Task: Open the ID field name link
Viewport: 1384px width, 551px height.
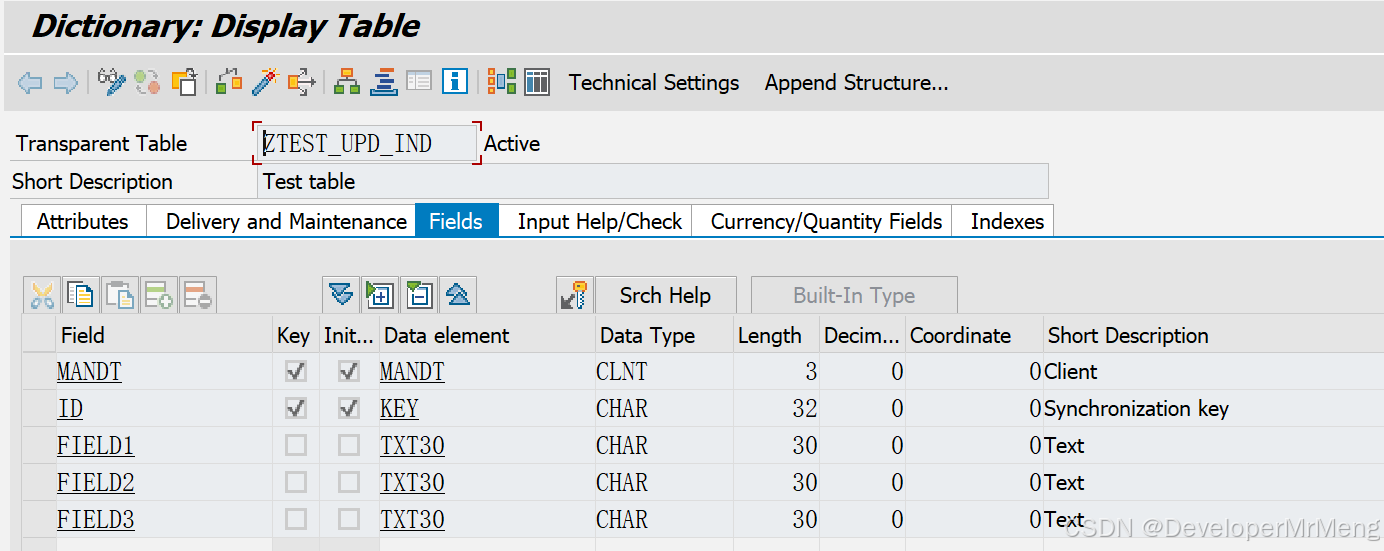Action: (70, 409)
